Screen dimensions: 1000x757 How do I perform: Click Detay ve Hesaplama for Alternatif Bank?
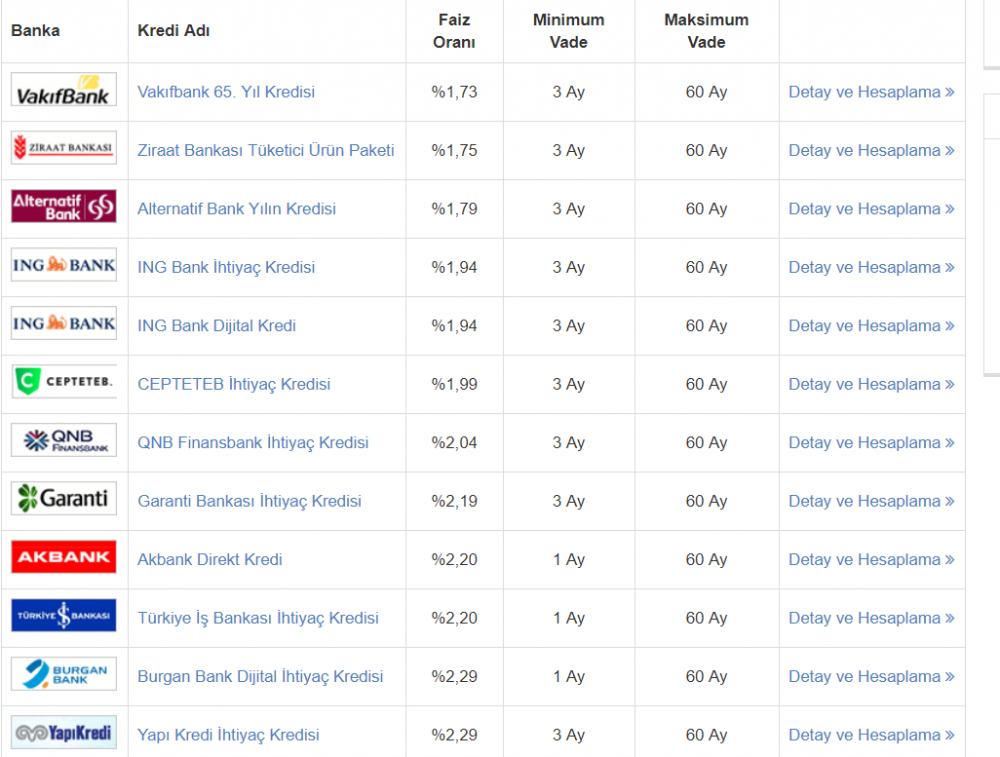click(871, 209)
